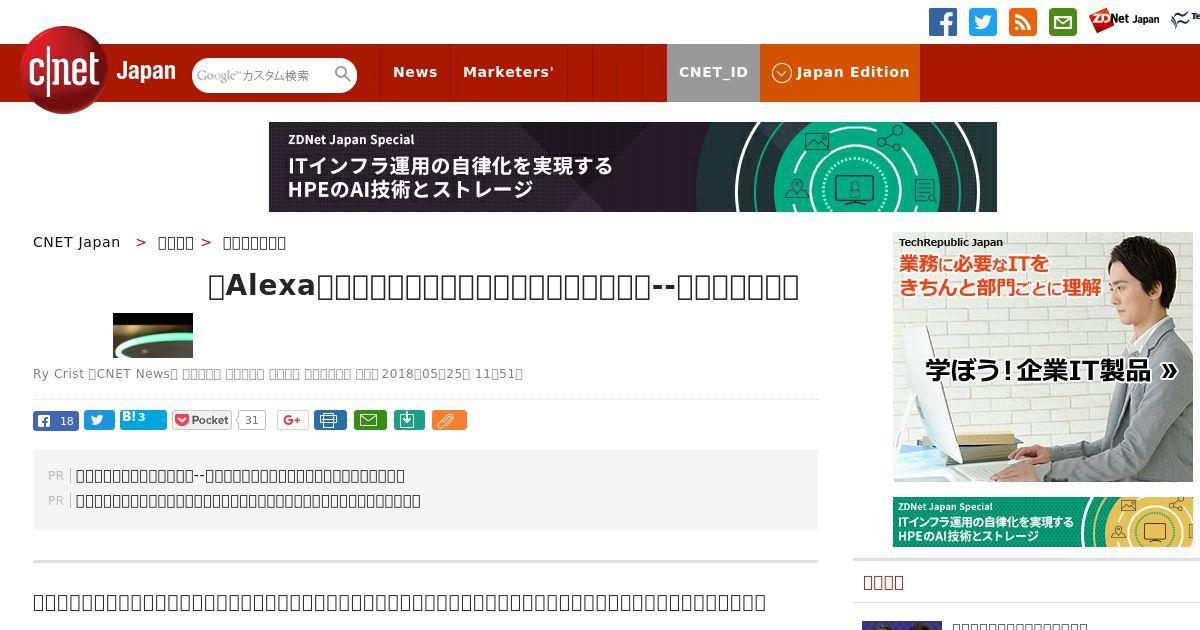This screenshot has width=1200, height=630.
Task: Click the Alexa article headline
Action: coord(503,286)
